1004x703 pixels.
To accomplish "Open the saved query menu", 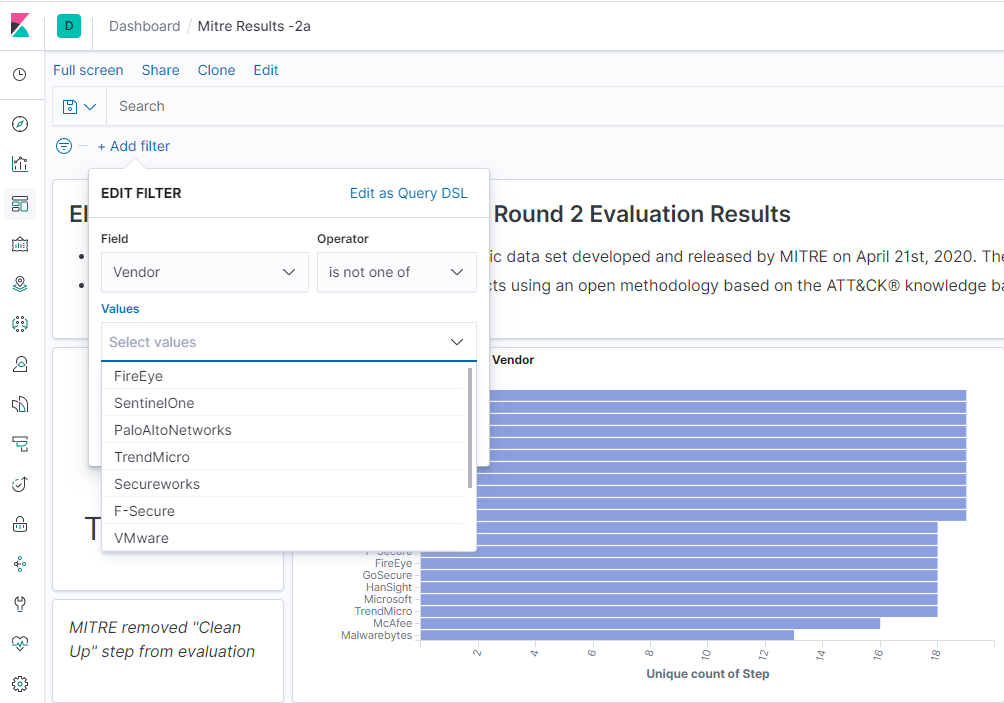I will pos(79,106).
